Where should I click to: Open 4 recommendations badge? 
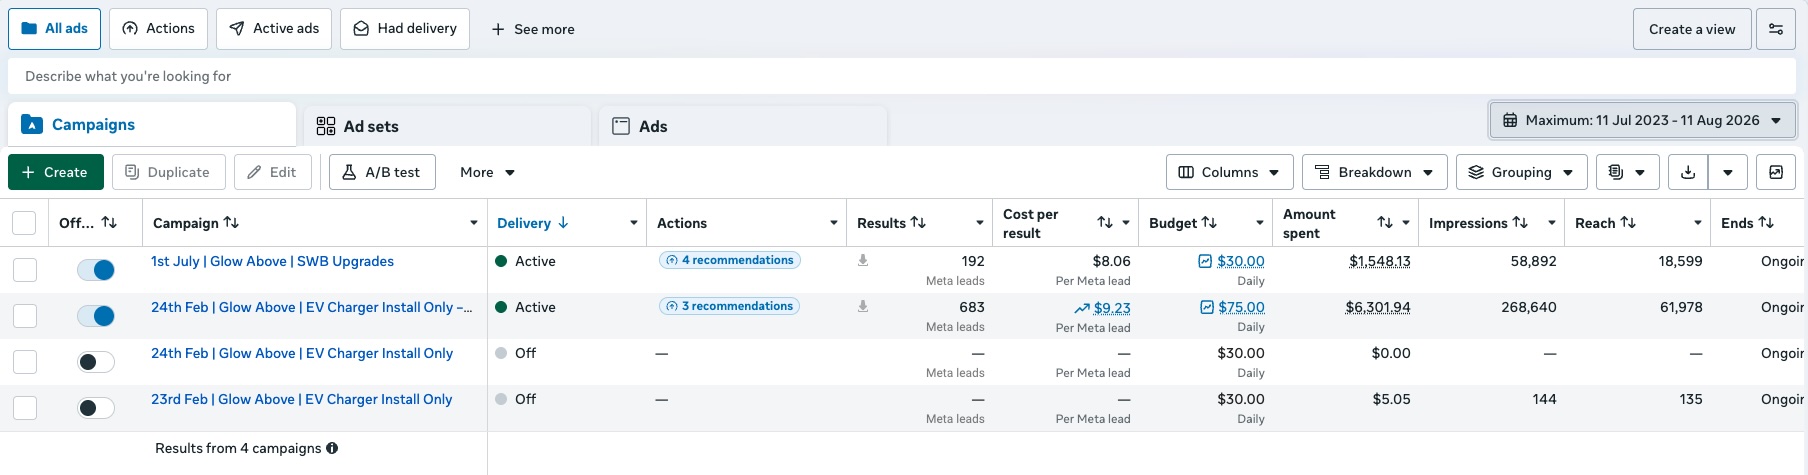point(730,260)
